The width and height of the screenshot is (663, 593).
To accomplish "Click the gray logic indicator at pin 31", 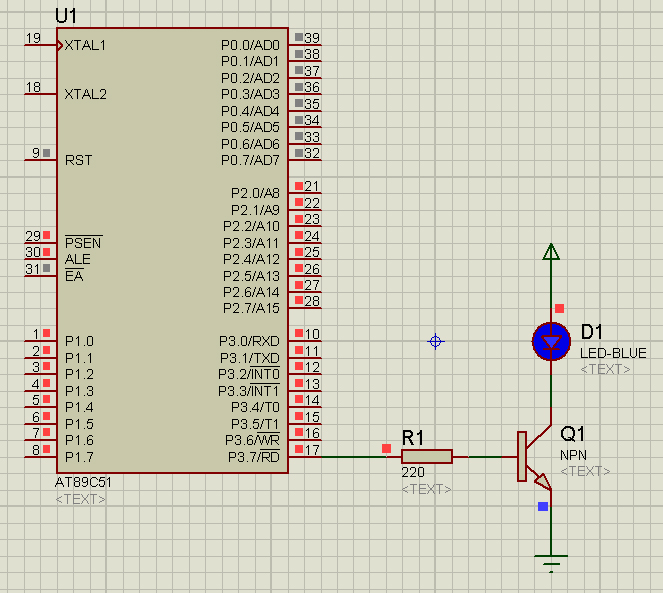I will 47,268.
